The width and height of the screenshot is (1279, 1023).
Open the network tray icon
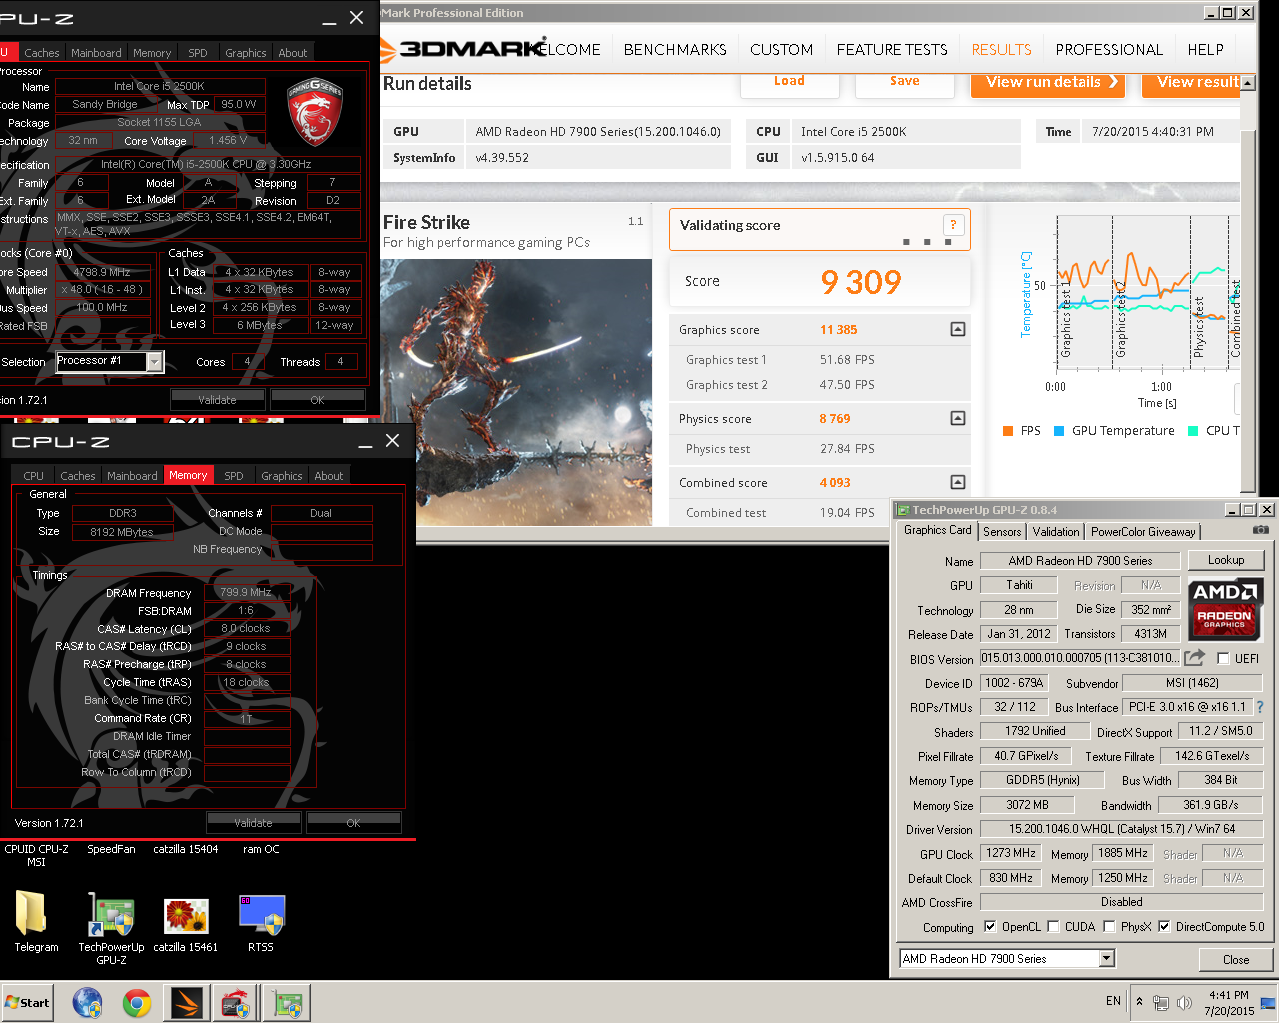(1161, 1003)
